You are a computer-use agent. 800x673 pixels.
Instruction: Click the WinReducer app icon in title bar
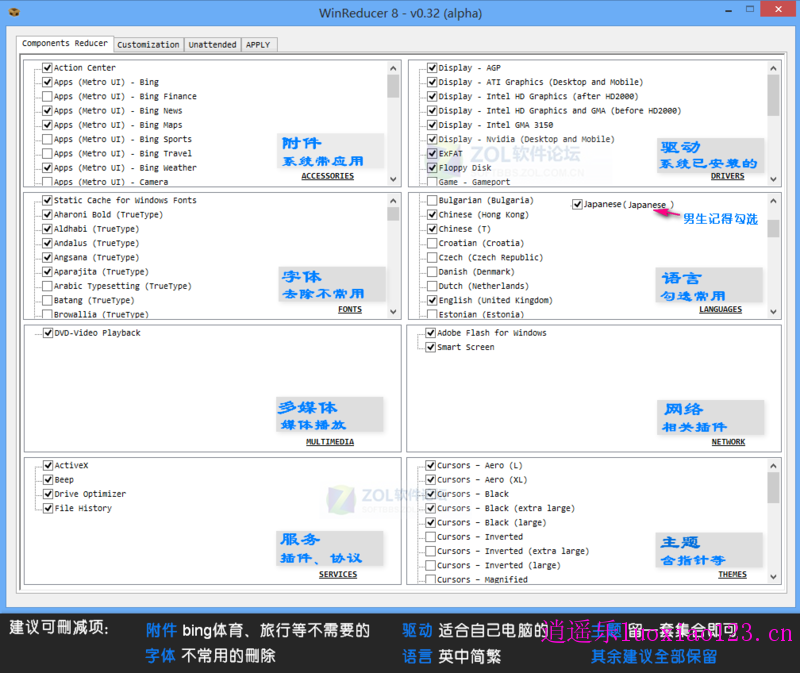pyautogui.click(x=14, y=12)
